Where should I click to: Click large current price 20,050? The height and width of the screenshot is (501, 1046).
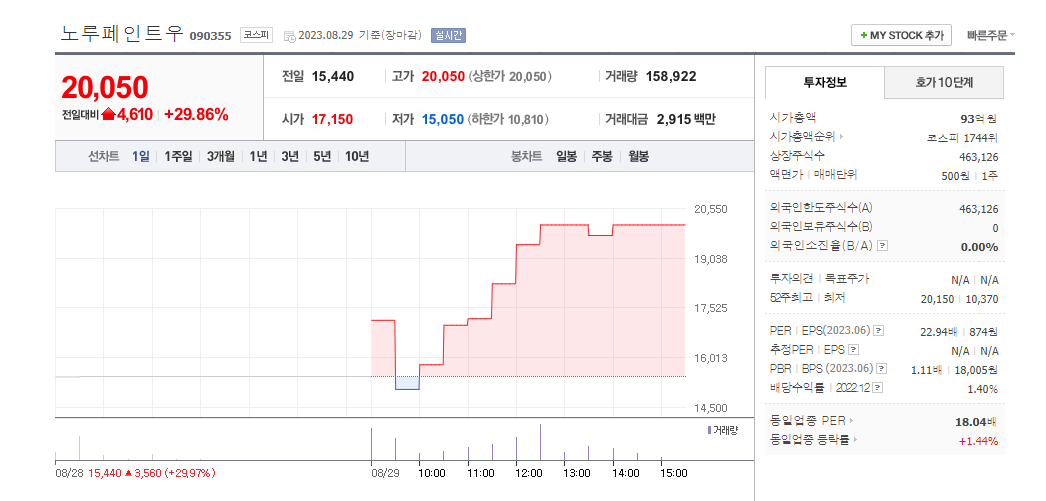click(x=105, y=87)
